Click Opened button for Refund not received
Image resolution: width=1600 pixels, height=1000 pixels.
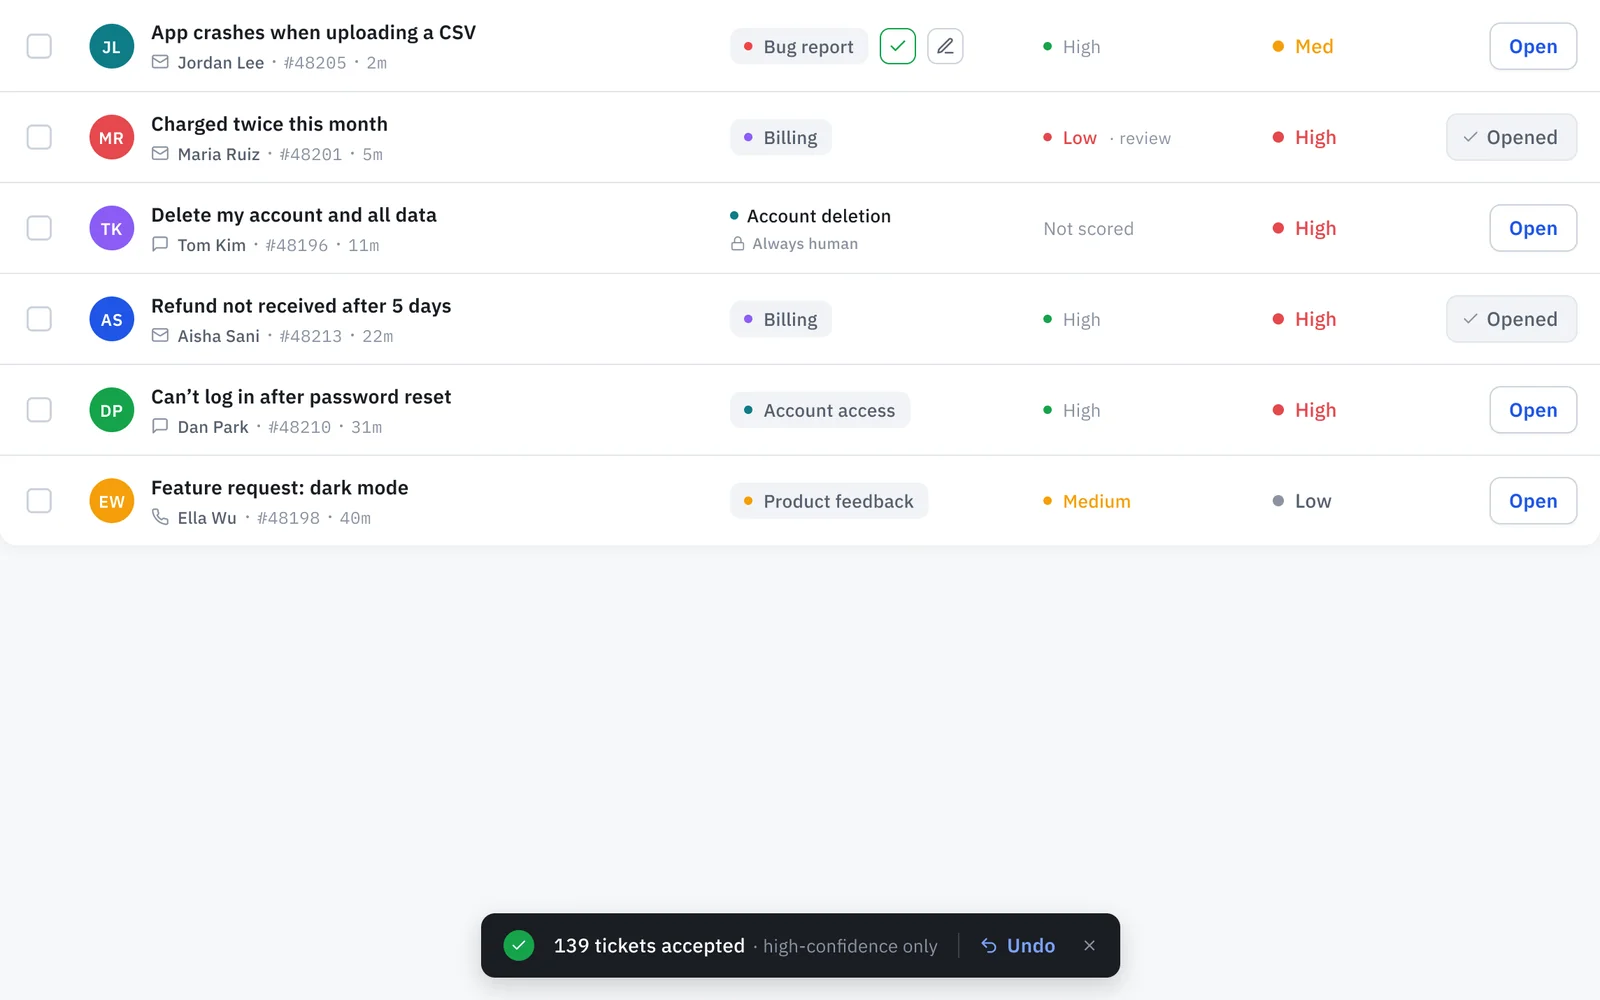(1511, 319)
